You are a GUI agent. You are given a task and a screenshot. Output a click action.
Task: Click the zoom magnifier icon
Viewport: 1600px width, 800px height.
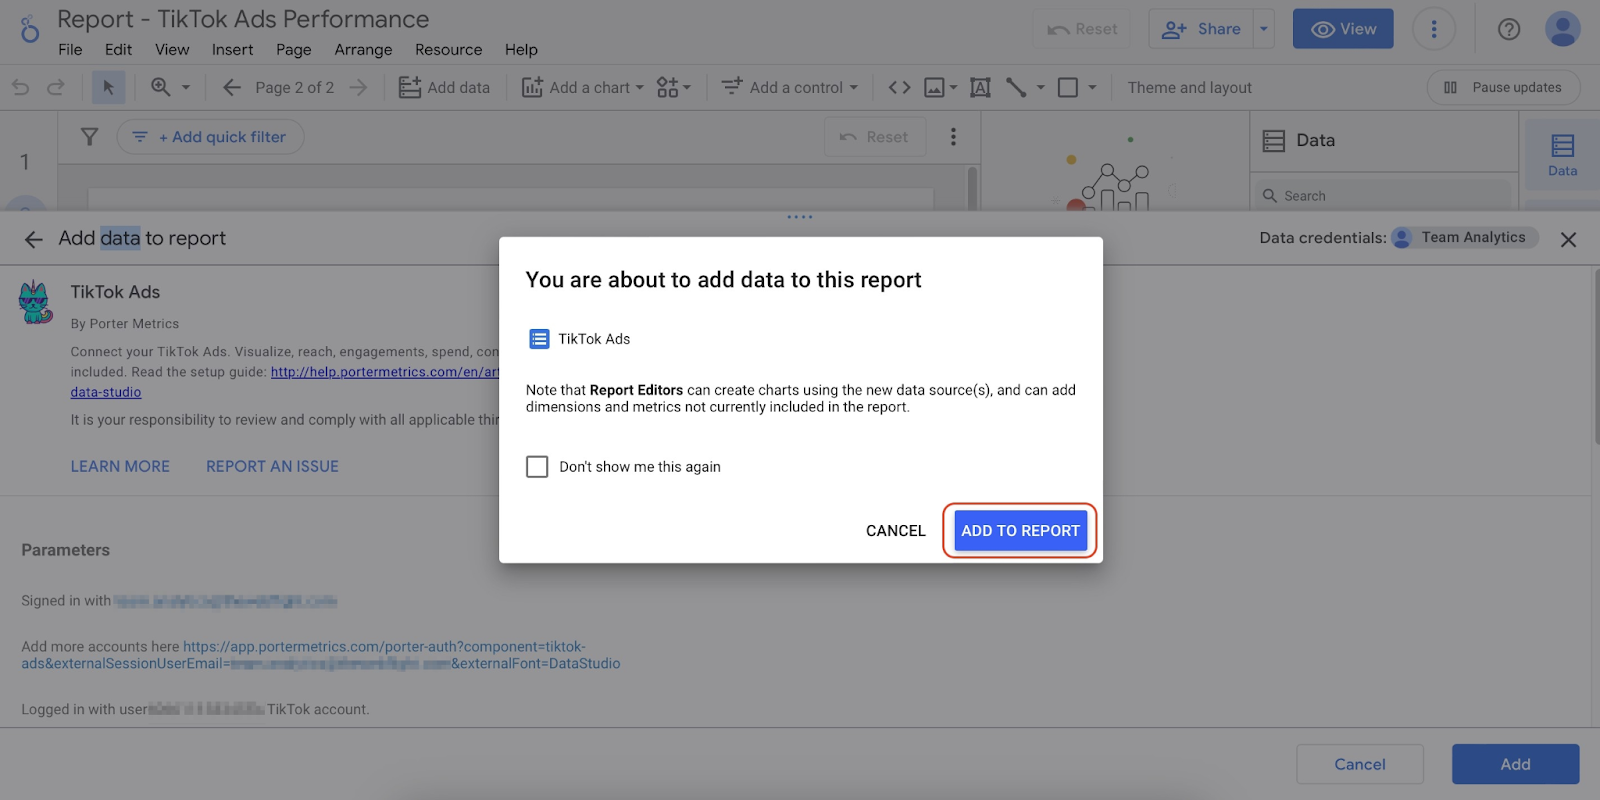click(x=160, y=87)
